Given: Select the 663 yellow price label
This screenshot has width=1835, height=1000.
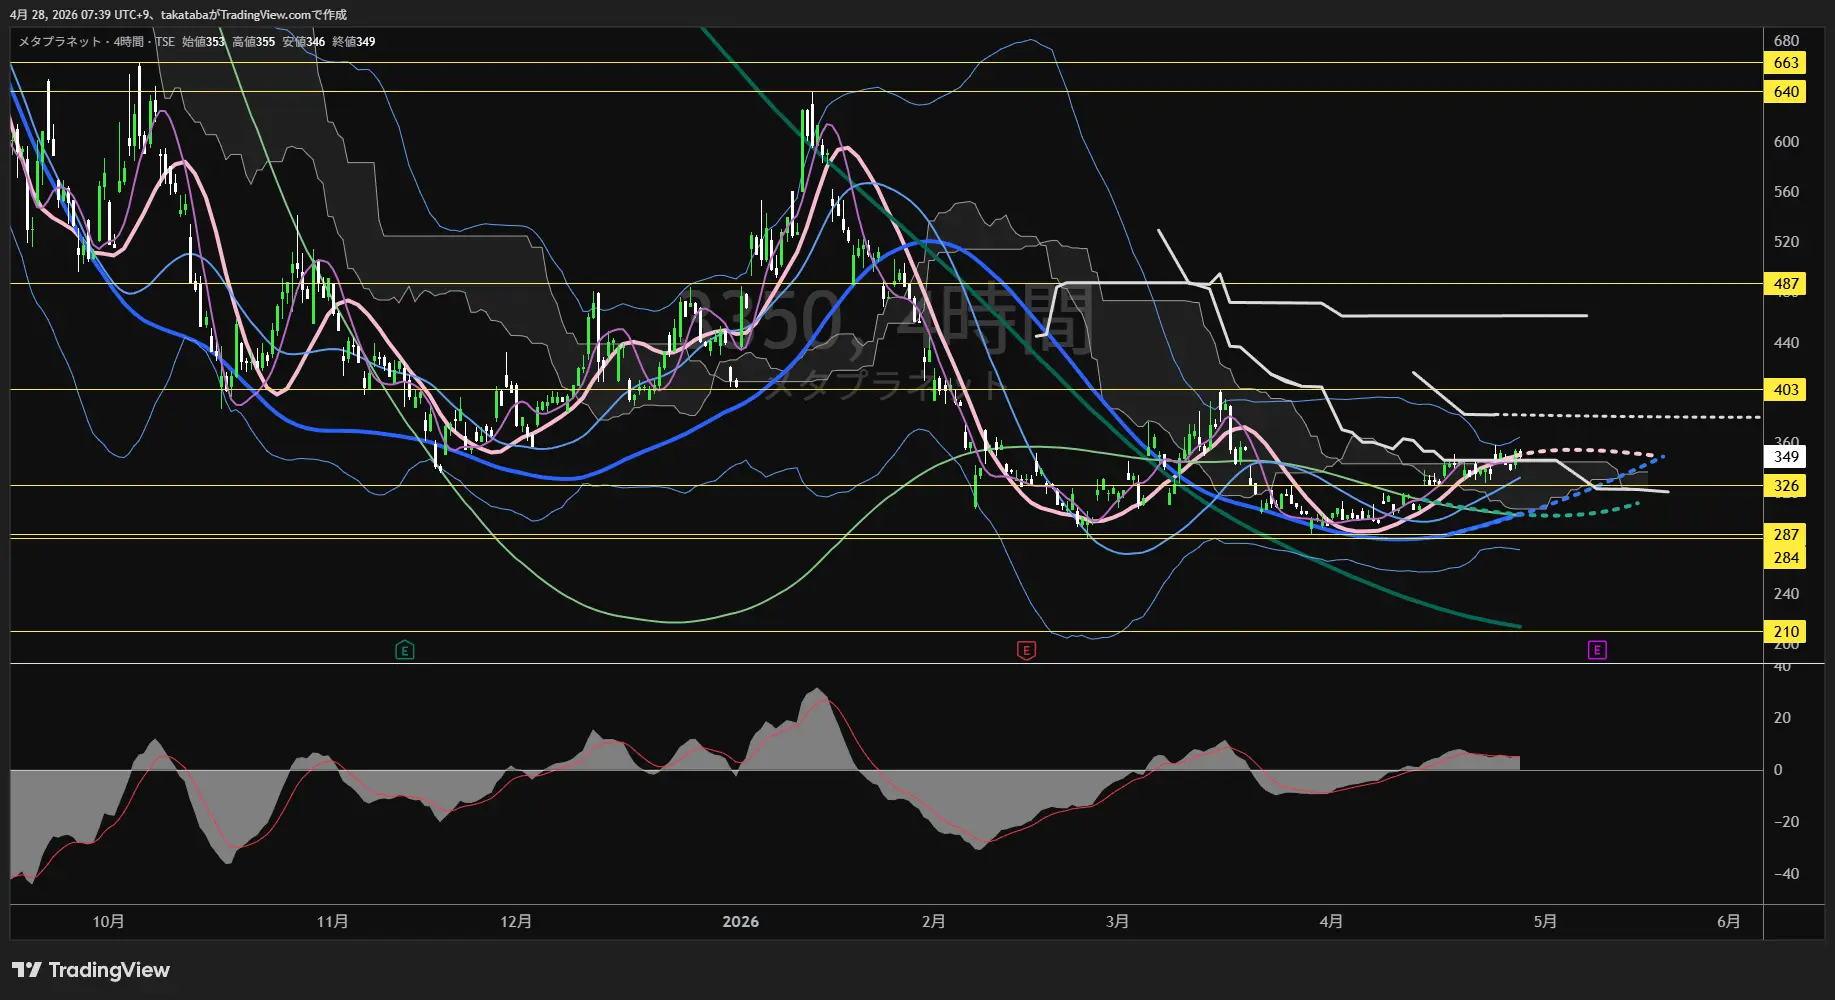Looking at the screenshot, I should coord(1786,63).
